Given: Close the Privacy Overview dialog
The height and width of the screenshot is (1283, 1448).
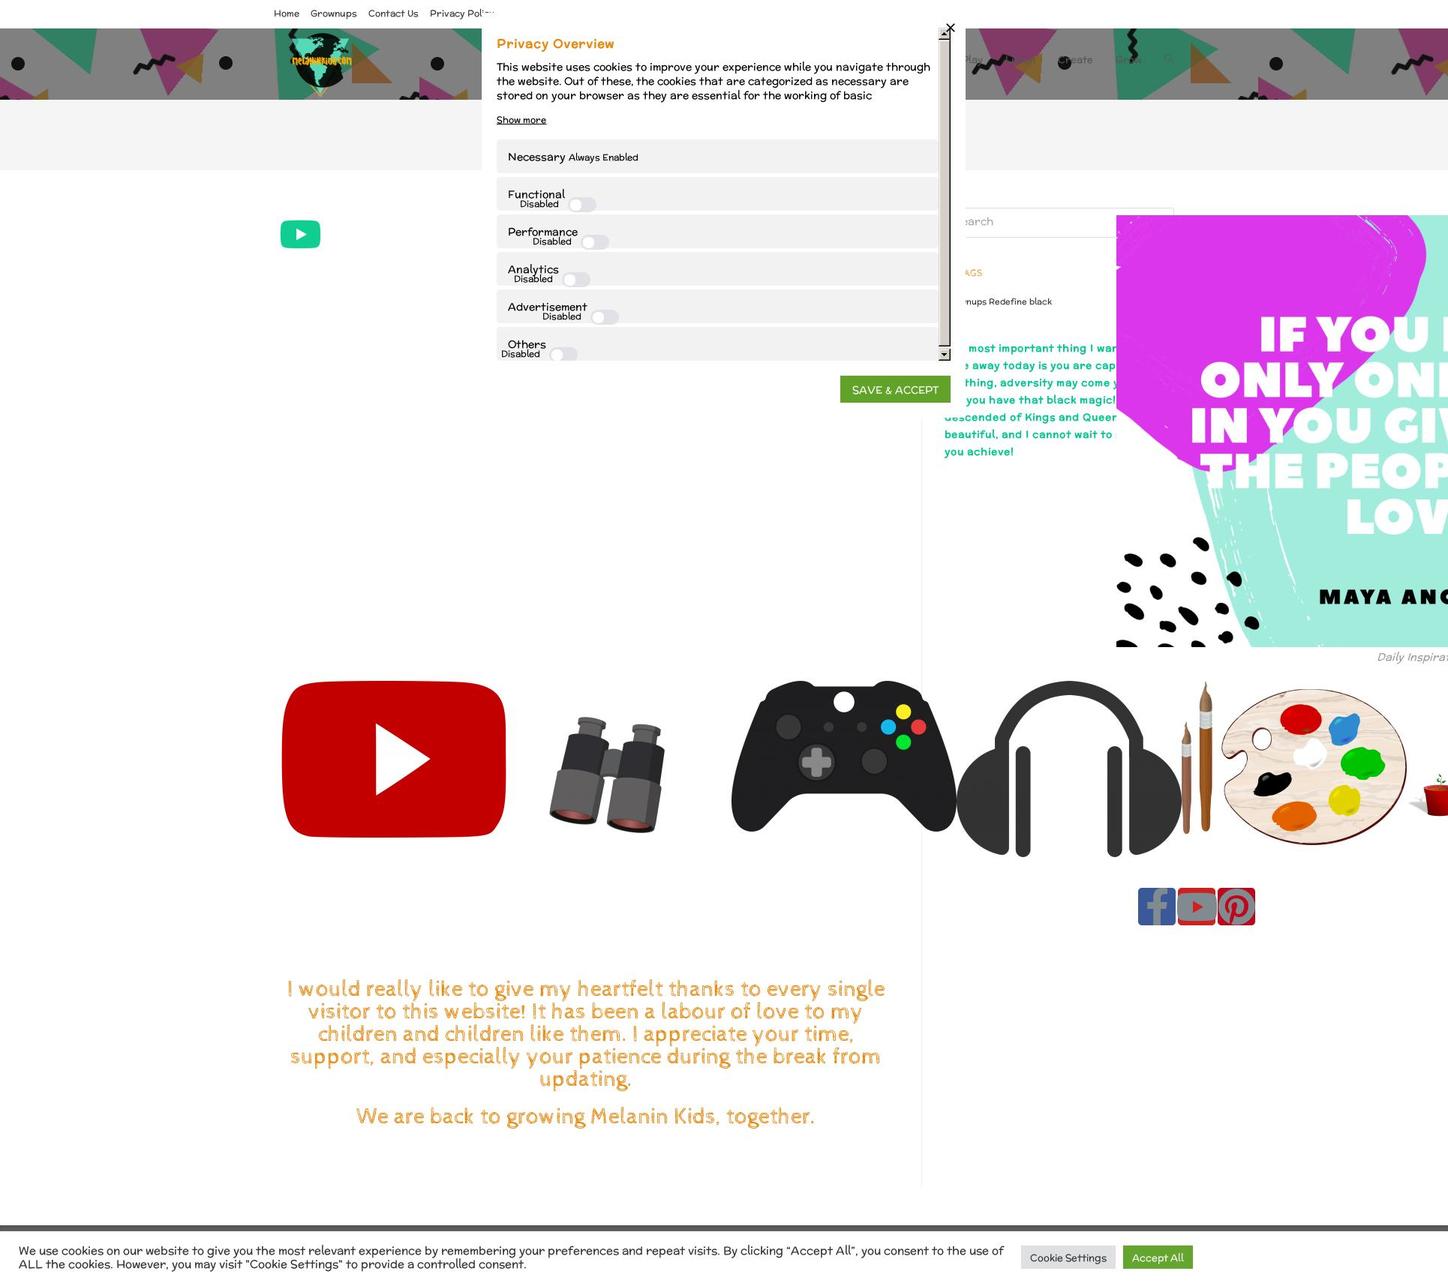Looking at the screenshot, I should (950, 28).
